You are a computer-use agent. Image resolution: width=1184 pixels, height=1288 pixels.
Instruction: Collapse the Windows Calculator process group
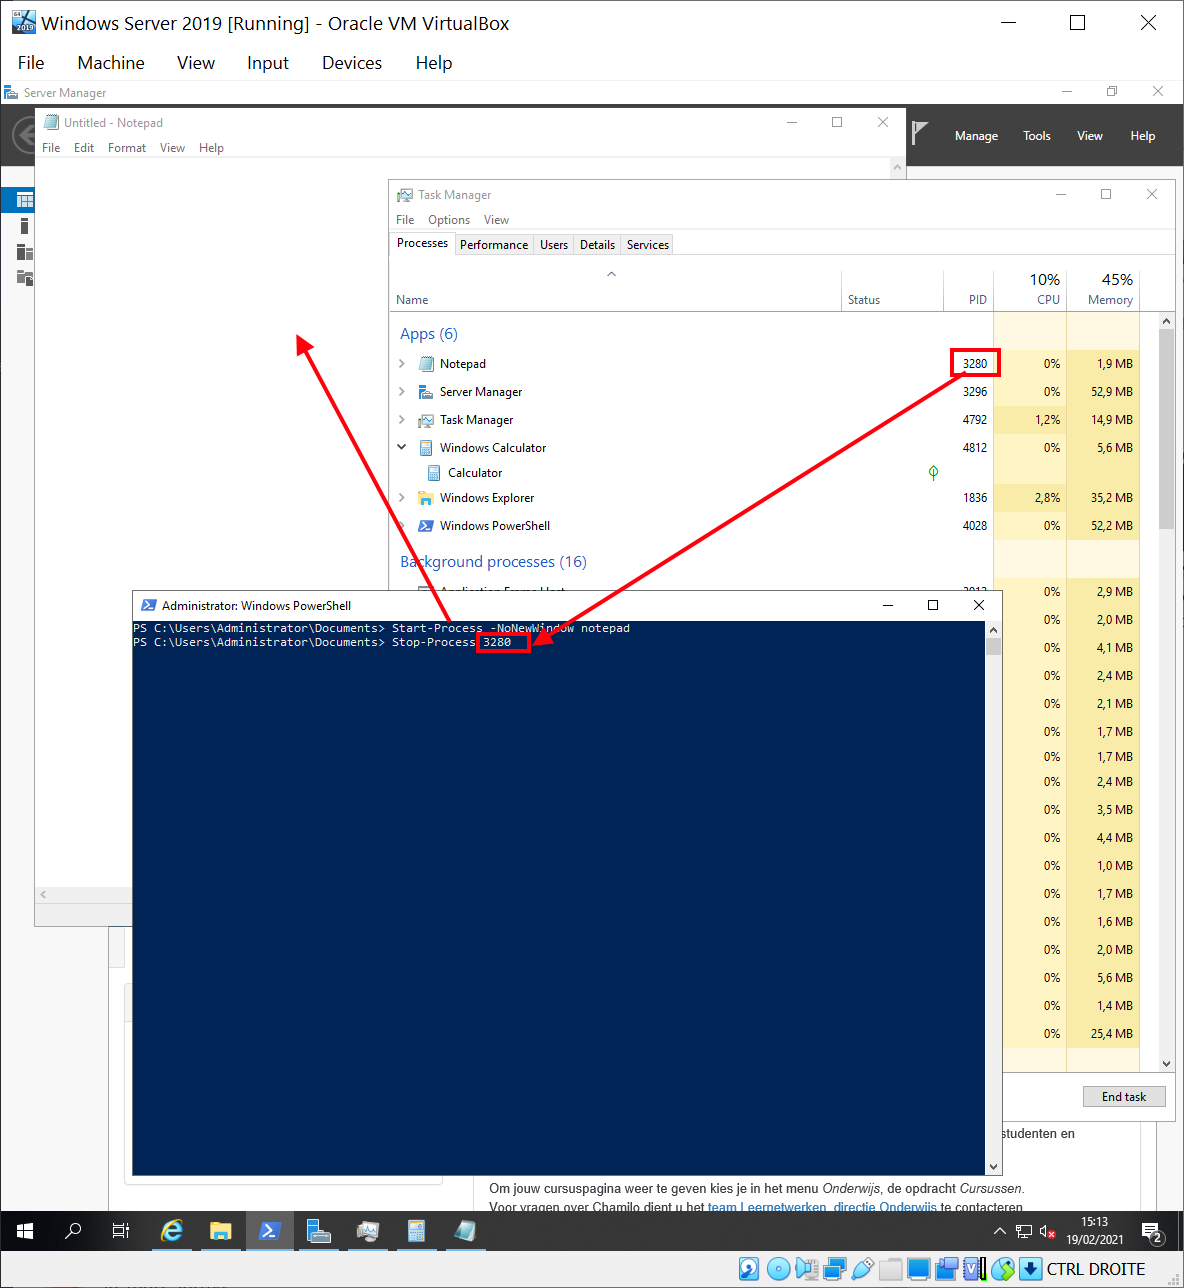(x=402, y=448)
